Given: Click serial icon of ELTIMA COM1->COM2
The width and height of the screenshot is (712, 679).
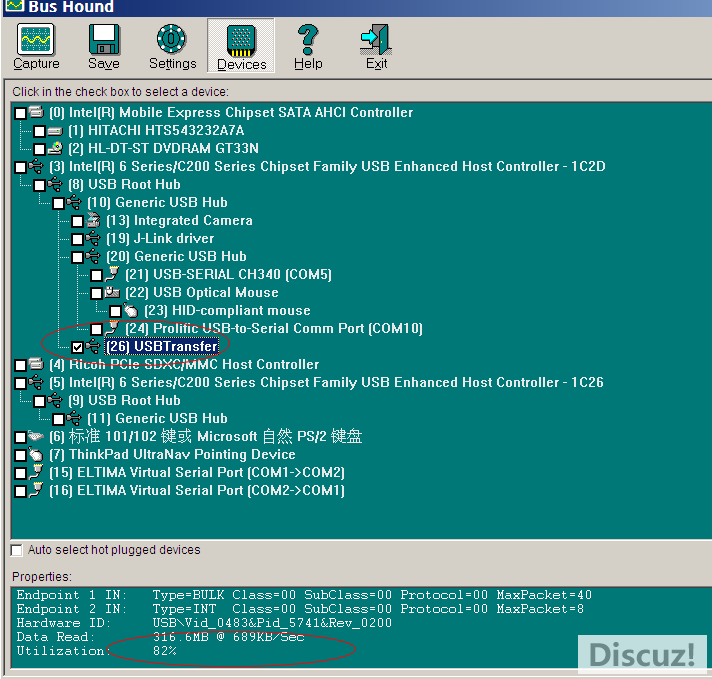Looking at the screenshot, I should tap(36, 472).
